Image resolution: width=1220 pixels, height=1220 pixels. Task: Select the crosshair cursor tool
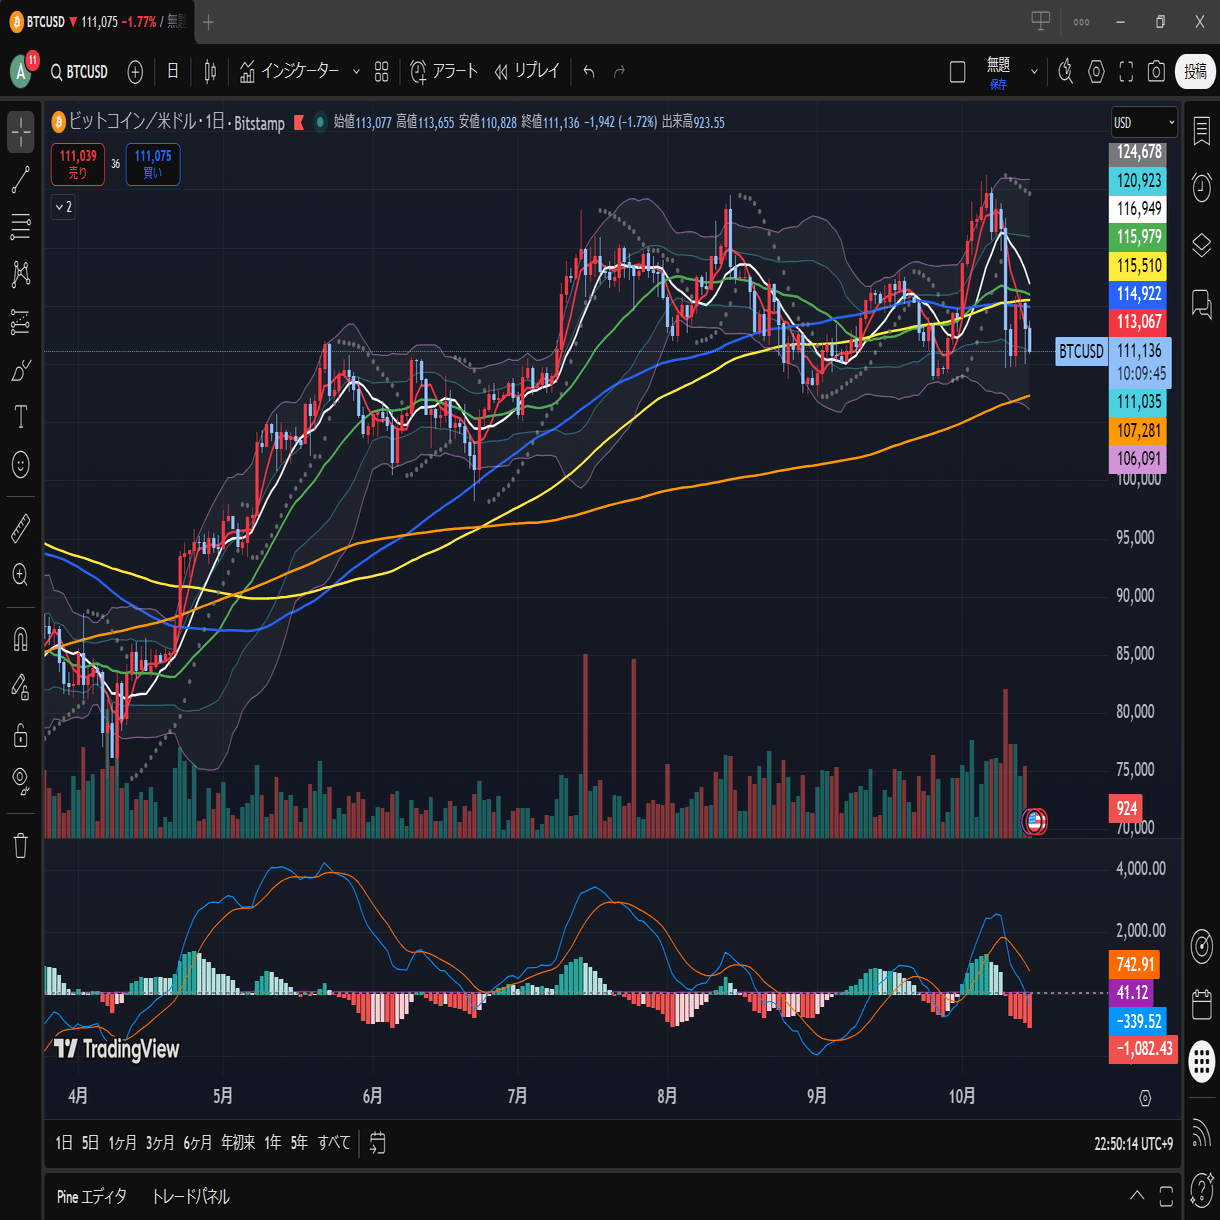[20, 132]
